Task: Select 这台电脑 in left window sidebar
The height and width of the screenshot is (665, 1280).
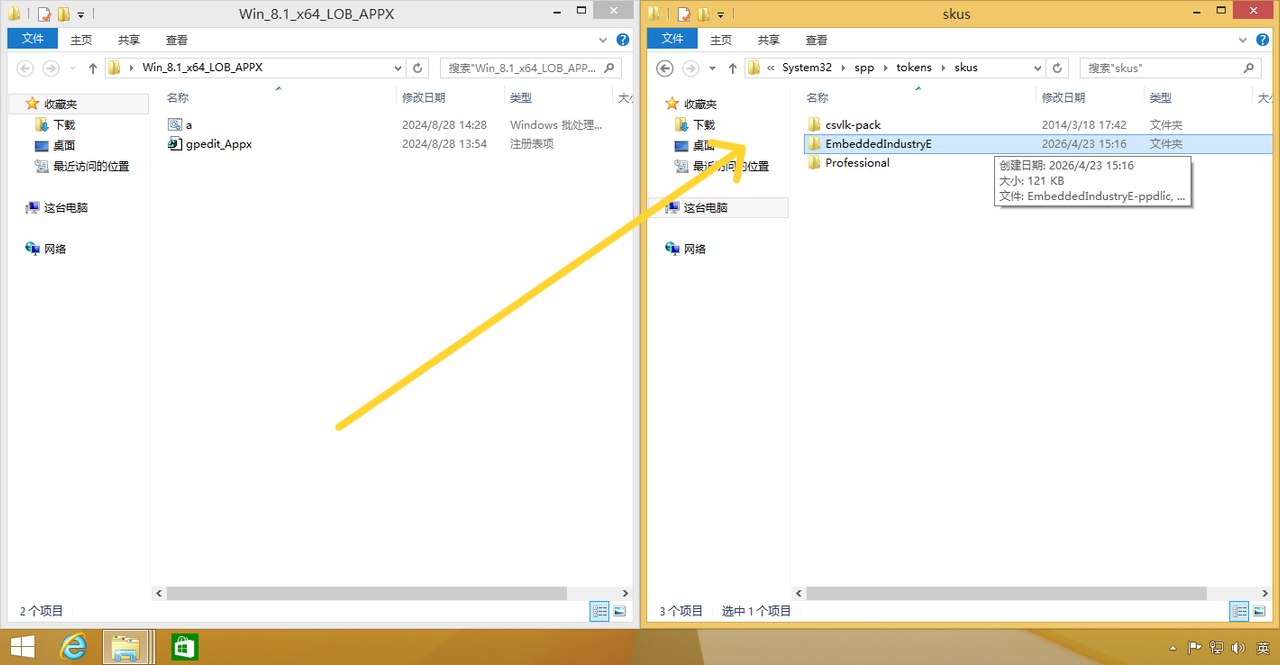Action: (x=66, y=208)
